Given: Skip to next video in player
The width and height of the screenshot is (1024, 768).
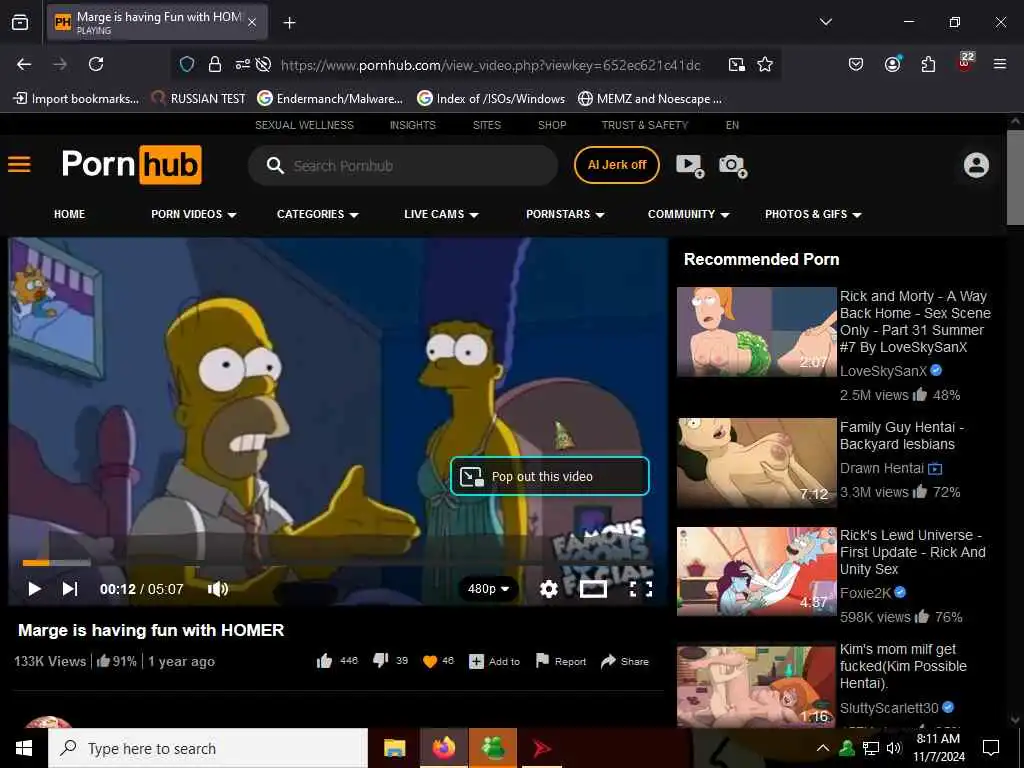Looking at the screenshot, I should tap(70, 589).
